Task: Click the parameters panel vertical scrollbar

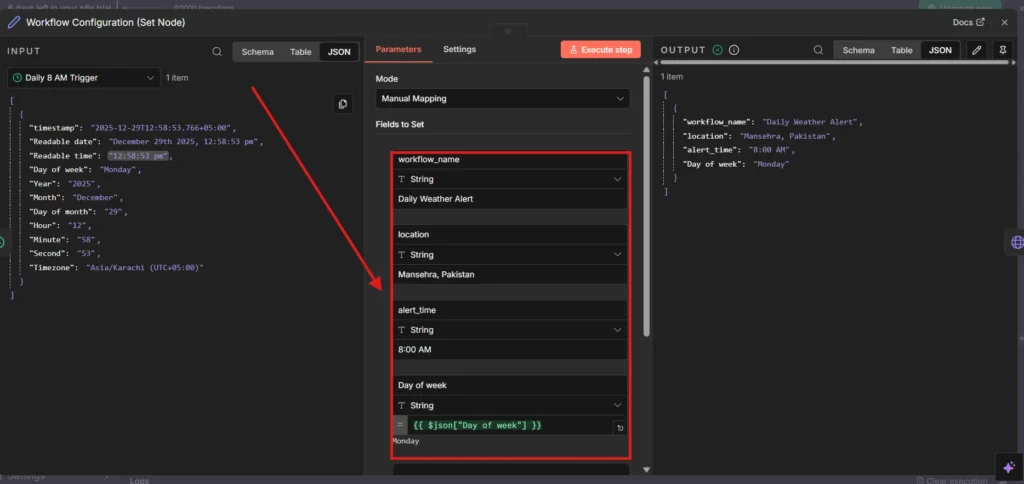Action: point(647,206)
